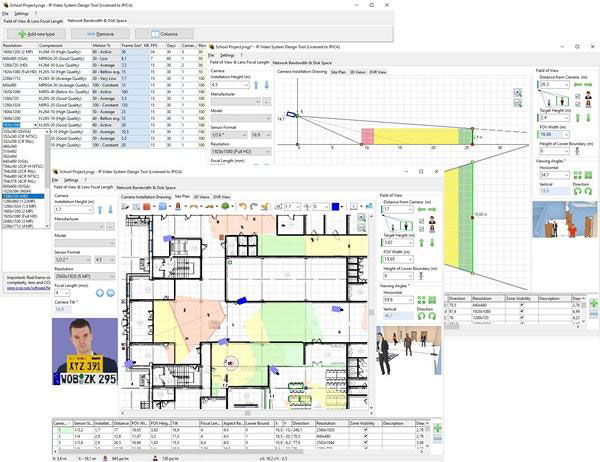Click zoom-out magnifier on camera installation drawing
This screenshot has height=462, width=600.
[517, 103]
